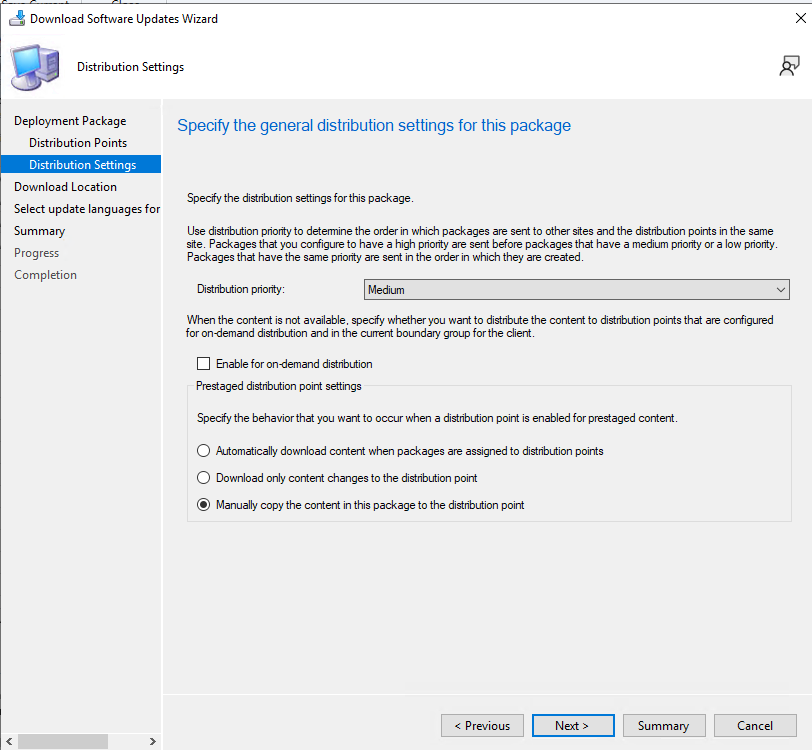812x750 pixels.
Task: Open the Distribution priority dropdown
Action: click(576, 290)
